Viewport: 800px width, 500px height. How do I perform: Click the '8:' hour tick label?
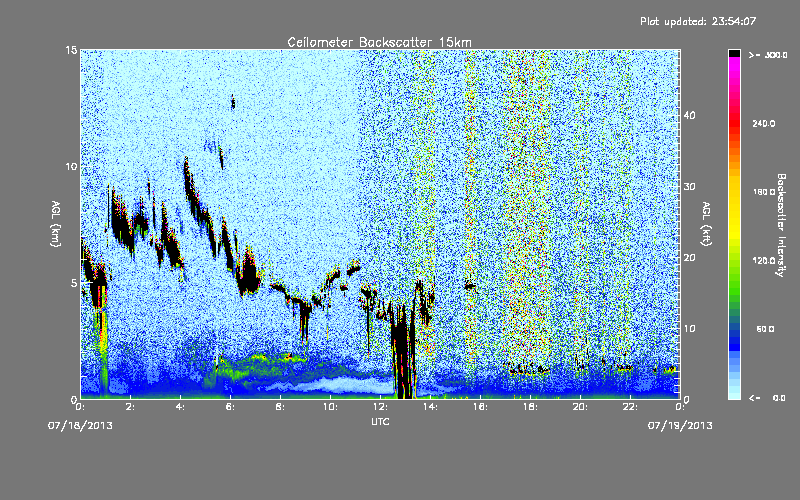[x=280, y=407]
